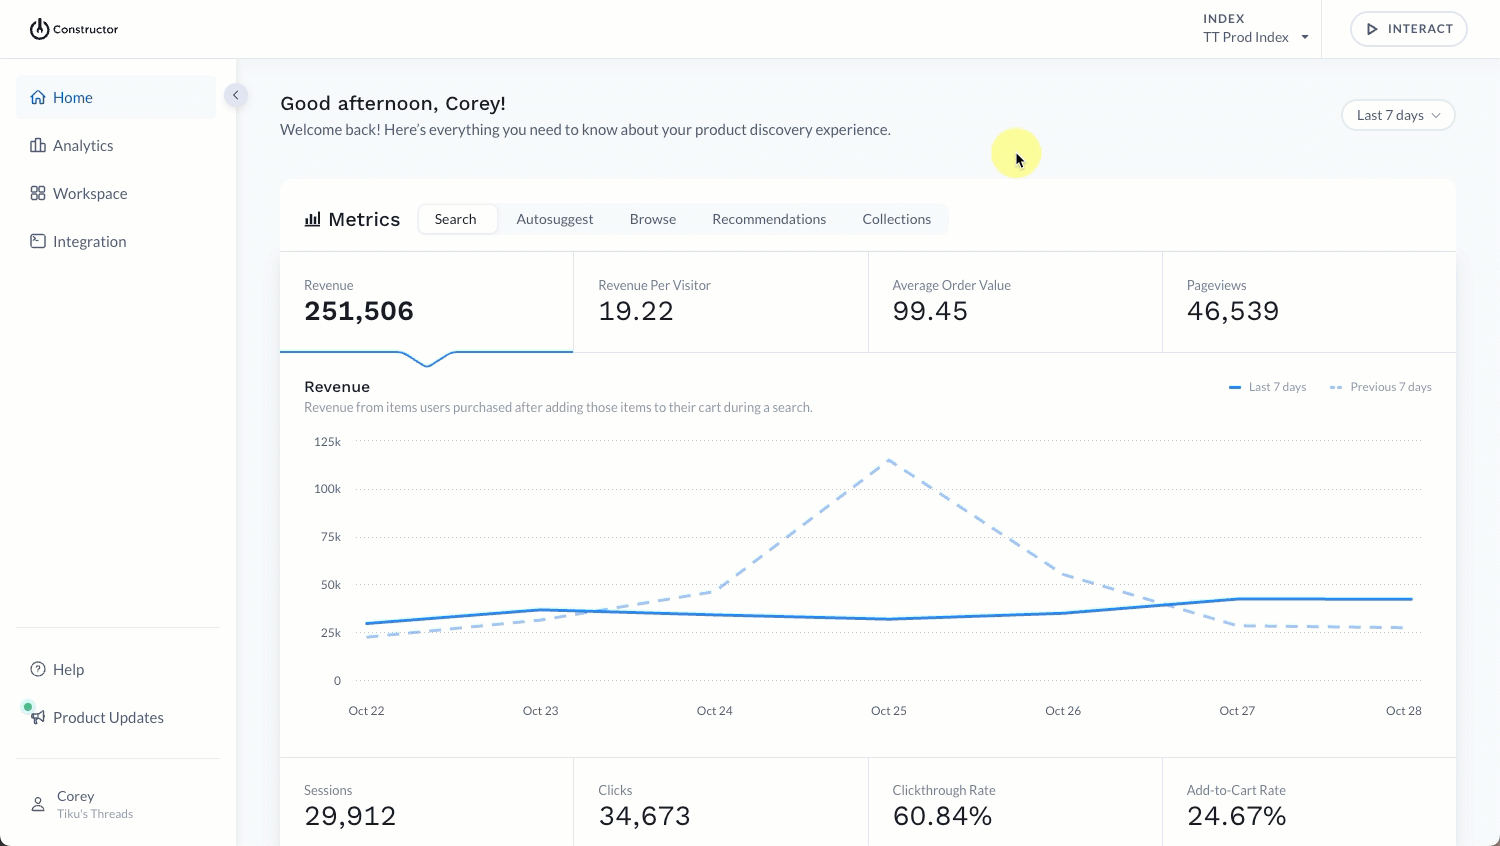Click the Constructor logo icon
The image size is (1500, 846).
pyautogui.click(x=39, y=29)
